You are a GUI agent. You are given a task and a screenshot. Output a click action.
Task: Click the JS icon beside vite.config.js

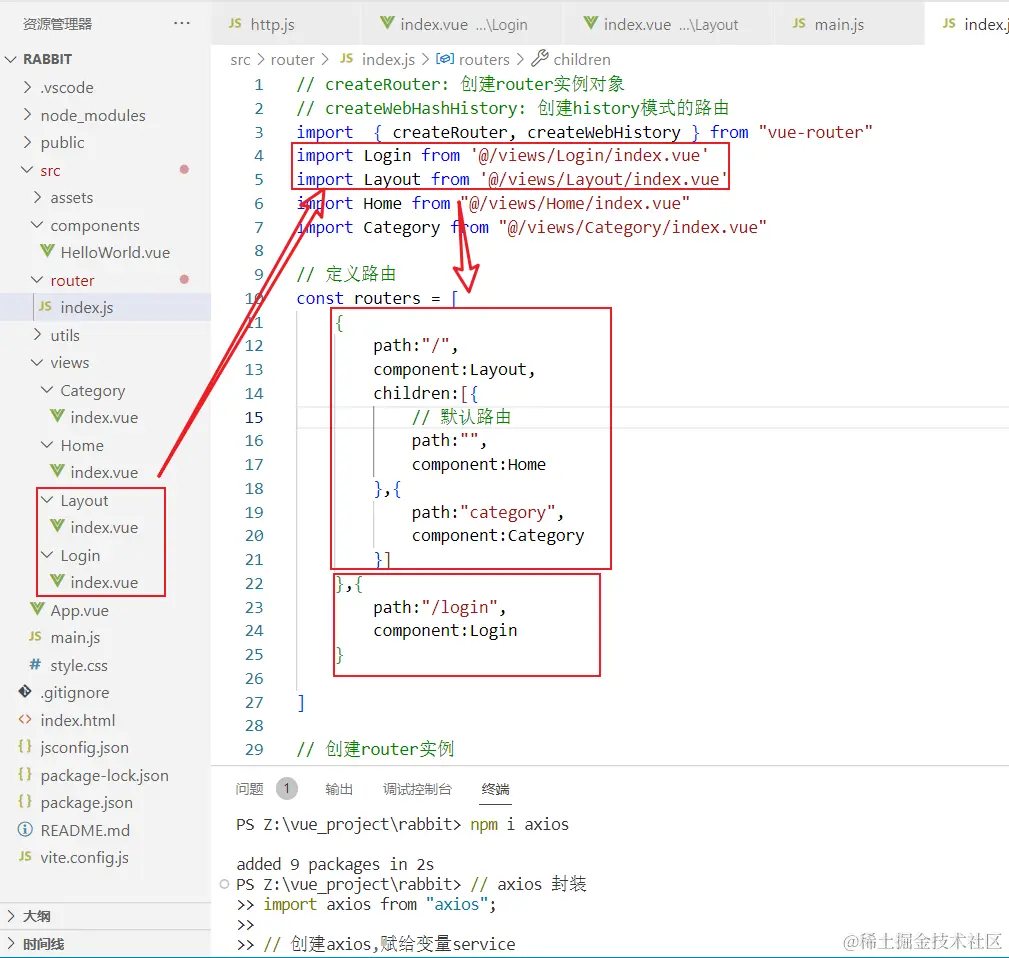25,856
